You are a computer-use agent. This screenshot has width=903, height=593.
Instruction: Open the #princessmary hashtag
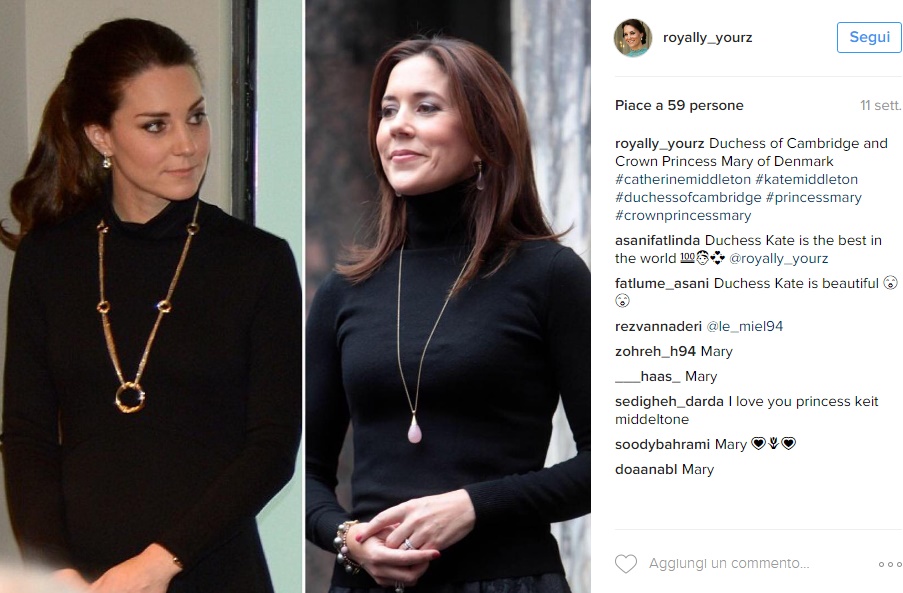[814, 197]
